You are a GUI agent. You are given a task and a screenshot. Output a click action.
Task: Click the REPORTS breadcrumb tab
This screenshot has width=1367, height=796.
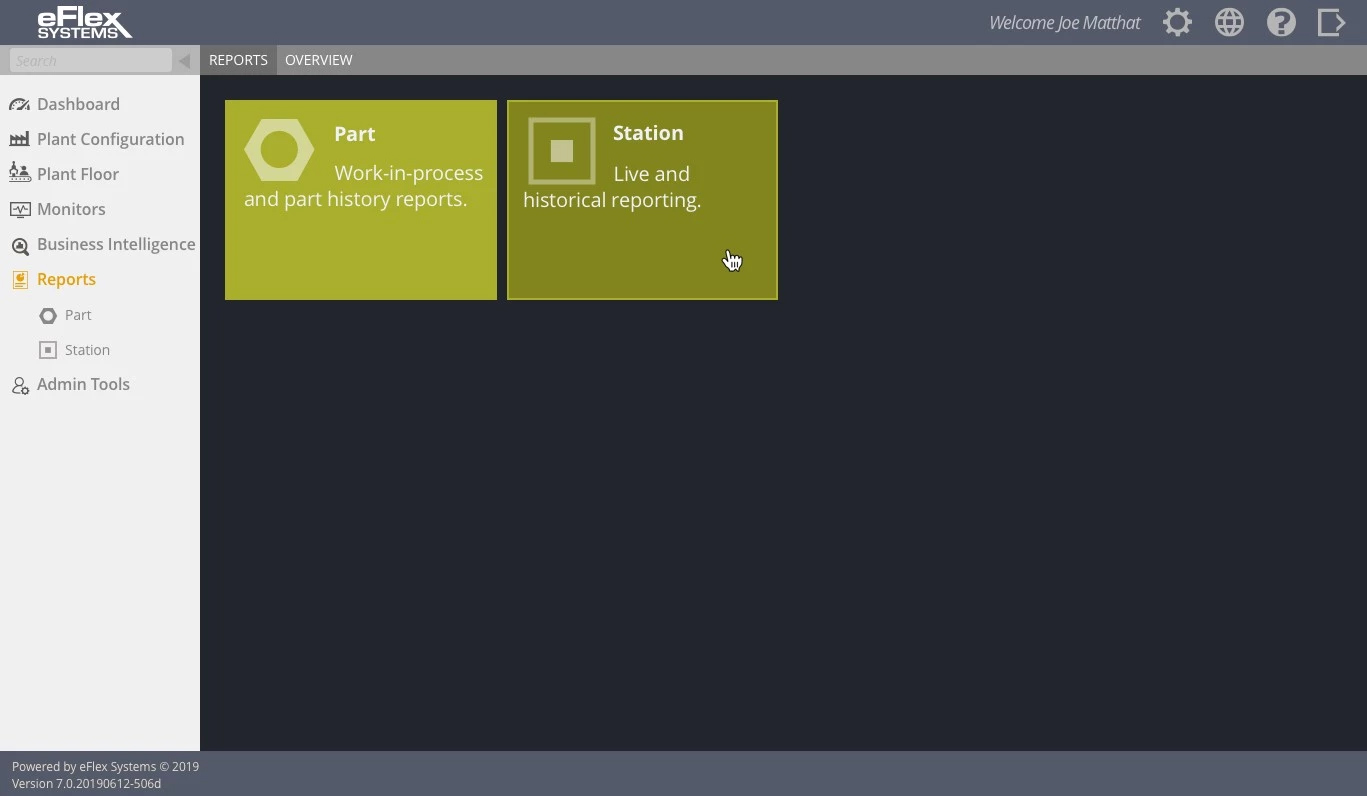pos(238,60)
